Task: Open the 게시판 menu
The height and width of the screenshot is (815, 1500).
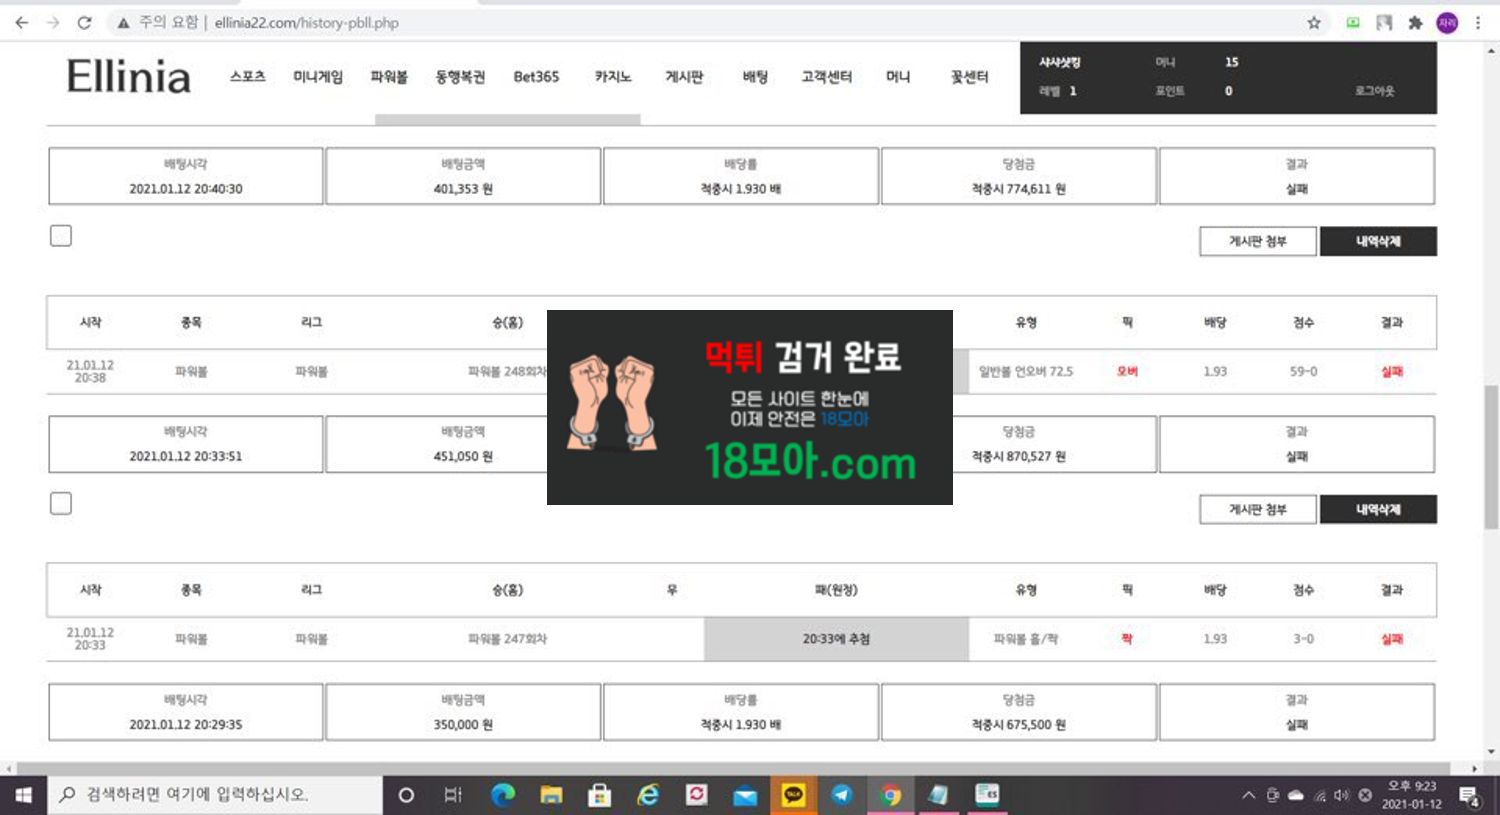Action: tap(684, 76)
